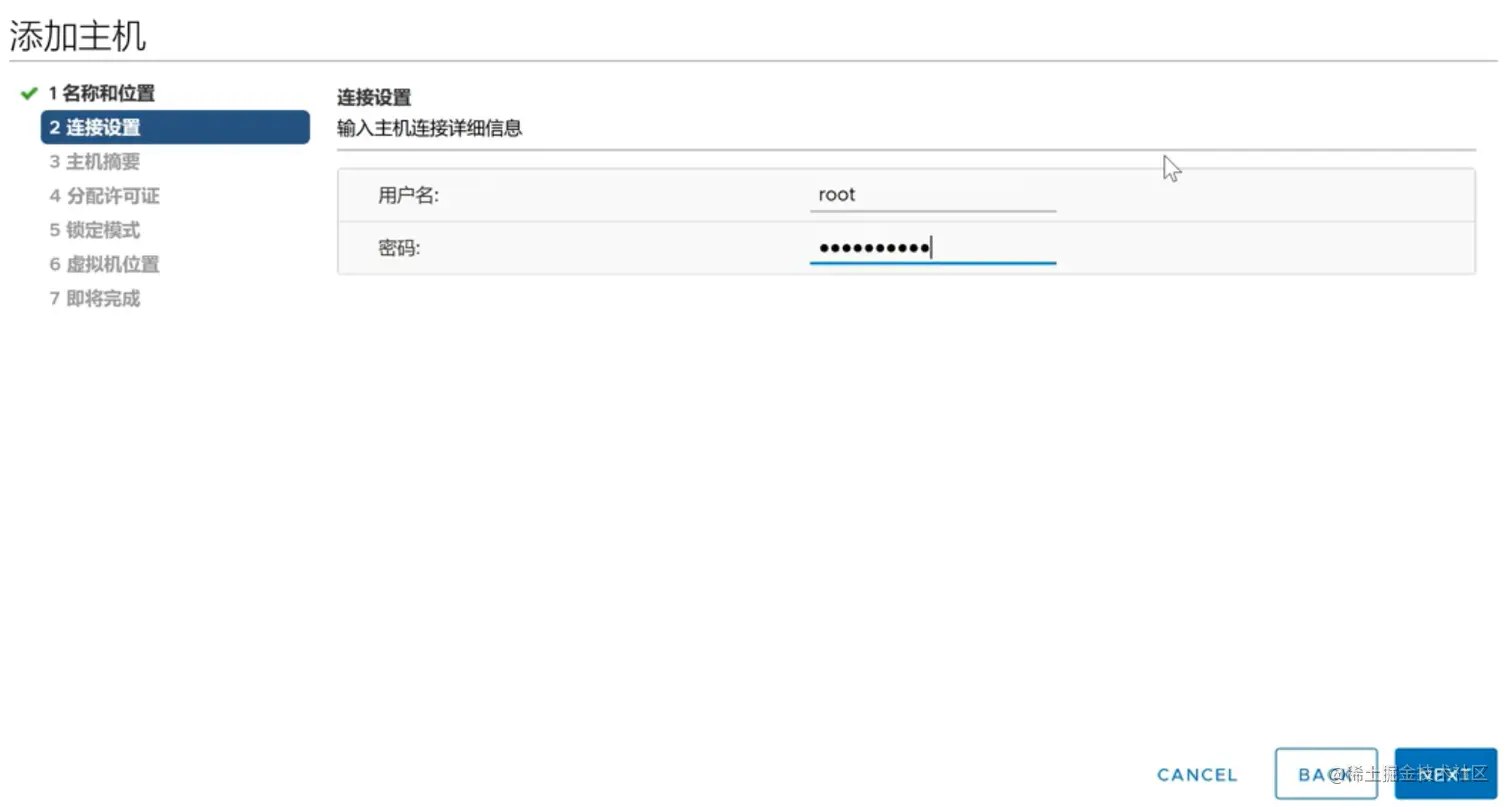Viewport: 1512px width, 807px height.
Task: Click the 用户名 input field
Action: click(933, 195)
